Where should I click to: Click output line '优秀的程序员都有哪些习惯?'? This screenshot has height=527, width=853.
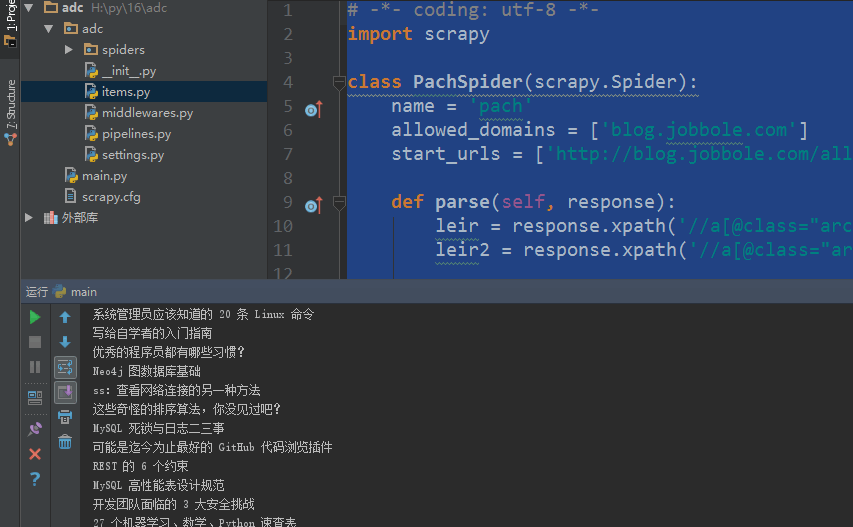point(169,352)
